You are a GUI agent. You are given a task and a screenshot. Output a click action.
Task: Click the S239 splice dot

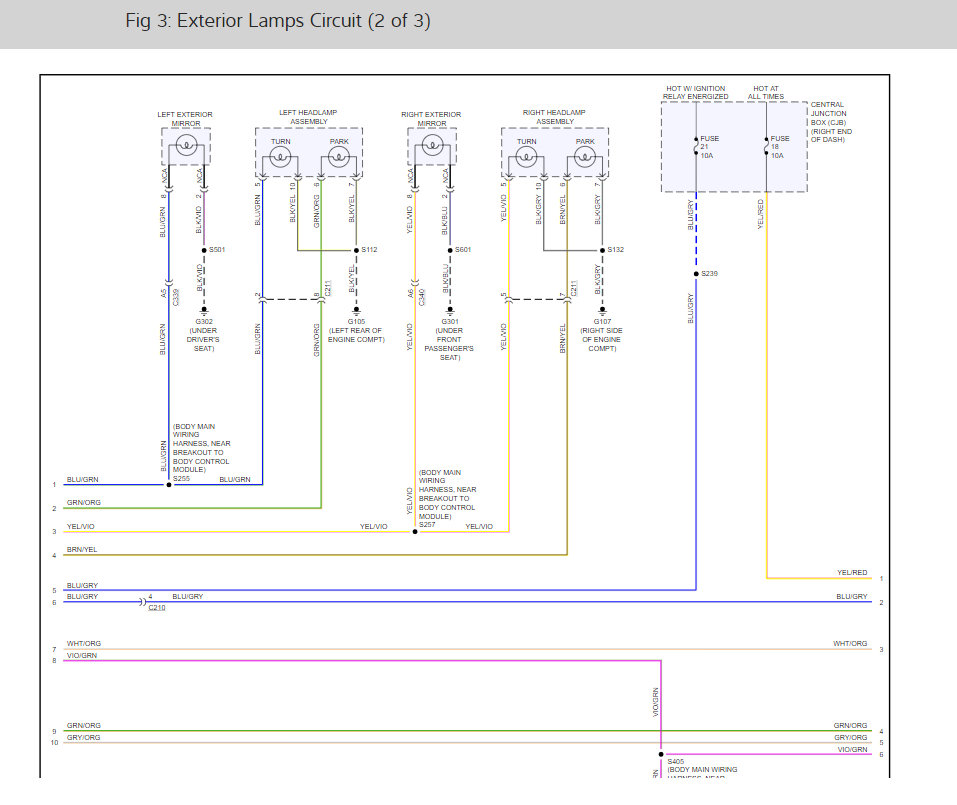(696, 274)
